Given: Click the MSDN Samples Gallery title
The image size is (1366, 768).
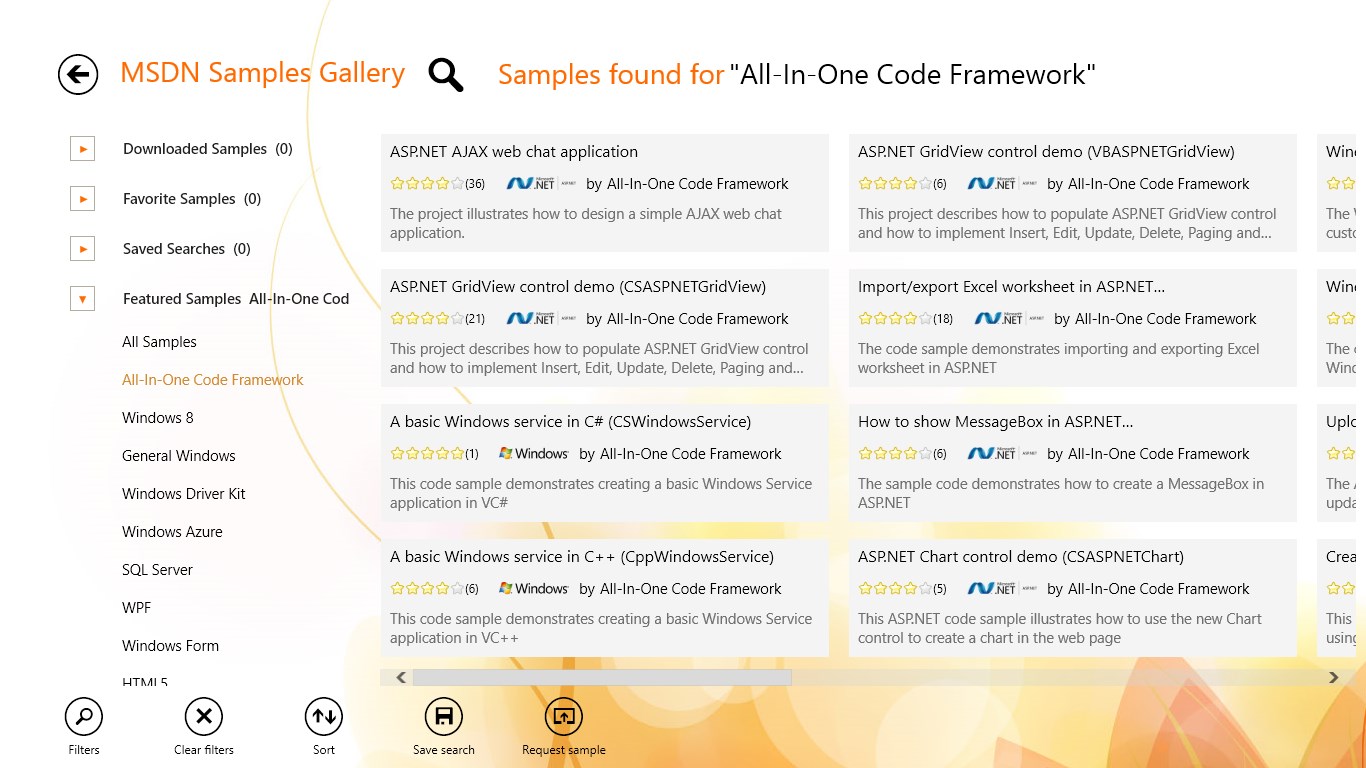Looking at the screenshot, I should click(262, 73).
